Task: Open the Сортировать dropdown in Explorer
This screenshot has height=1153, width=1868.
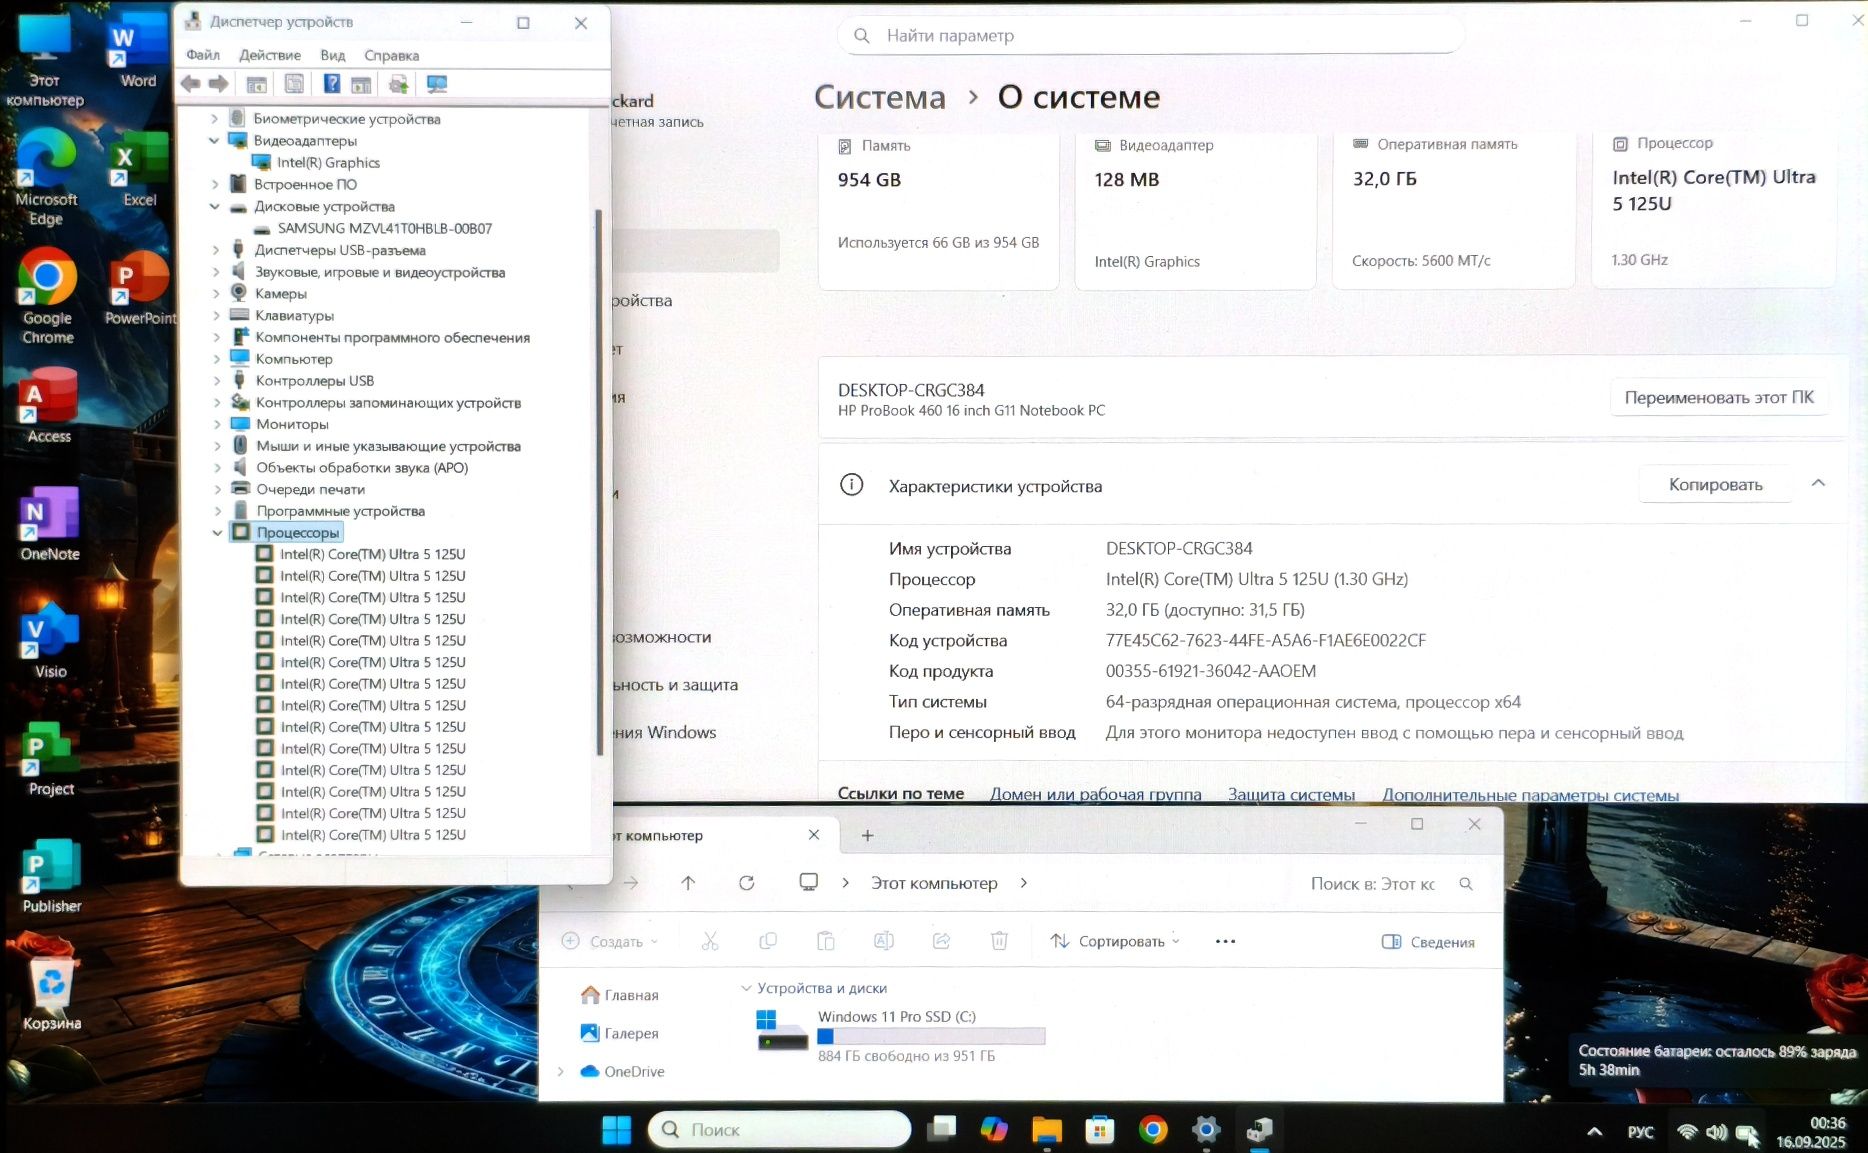Action: 1115,941
